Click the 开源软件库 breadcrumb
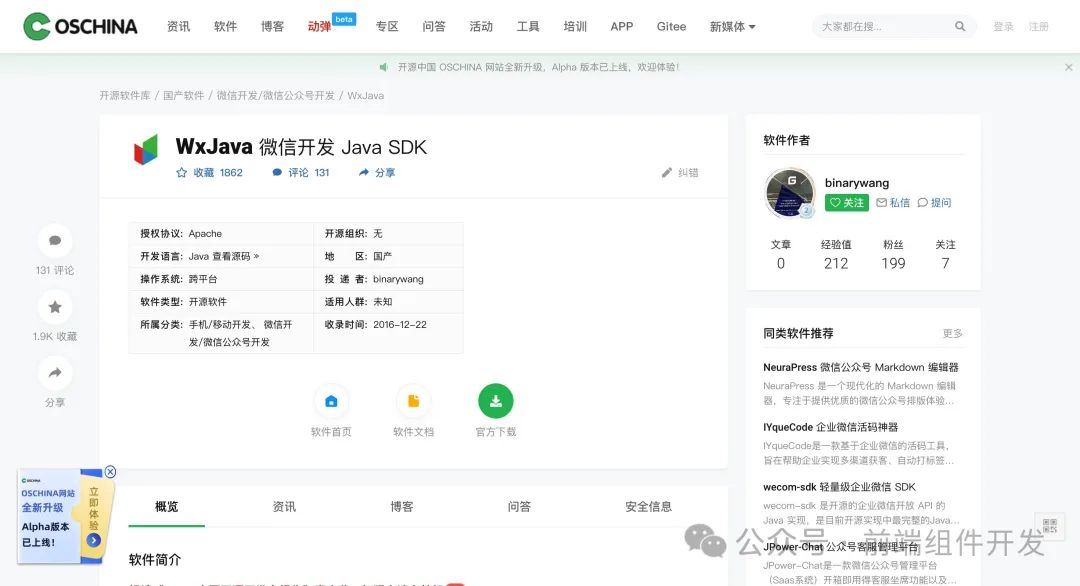 click(125, 95)
